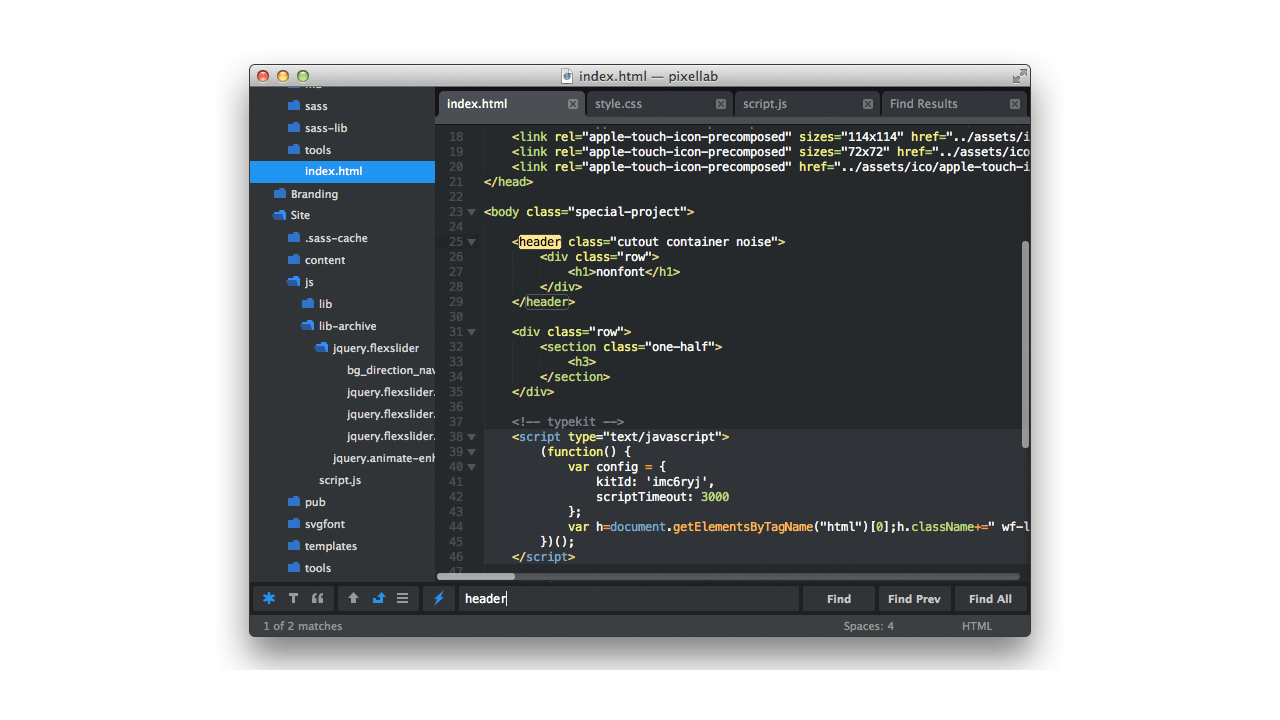Toggle whole word quotes option
This screenshot has height=720, width=1280.
[x=318, y=598]
